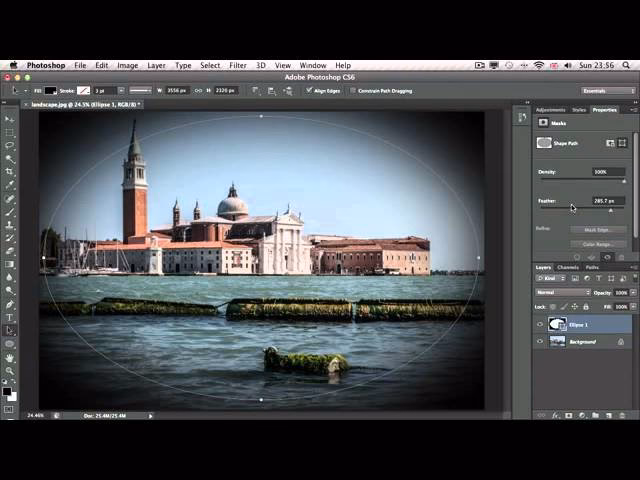Viewport: 640px width, 480px height.
Task: Select the Eraser tool
Action: tap(9, 251)
